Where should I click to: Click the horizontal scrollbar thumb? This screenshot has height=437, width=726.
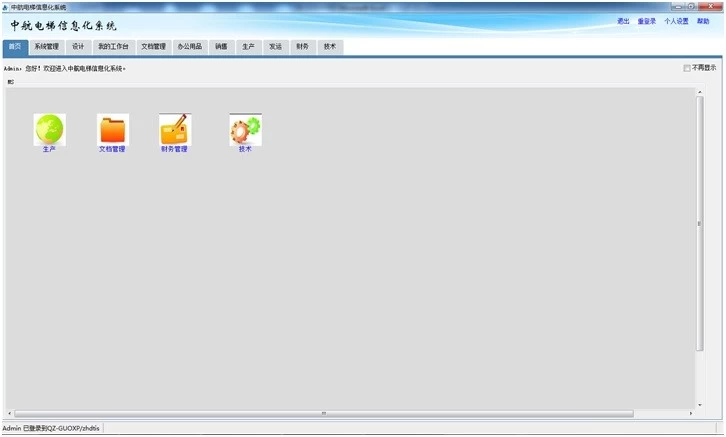(322, 413)
